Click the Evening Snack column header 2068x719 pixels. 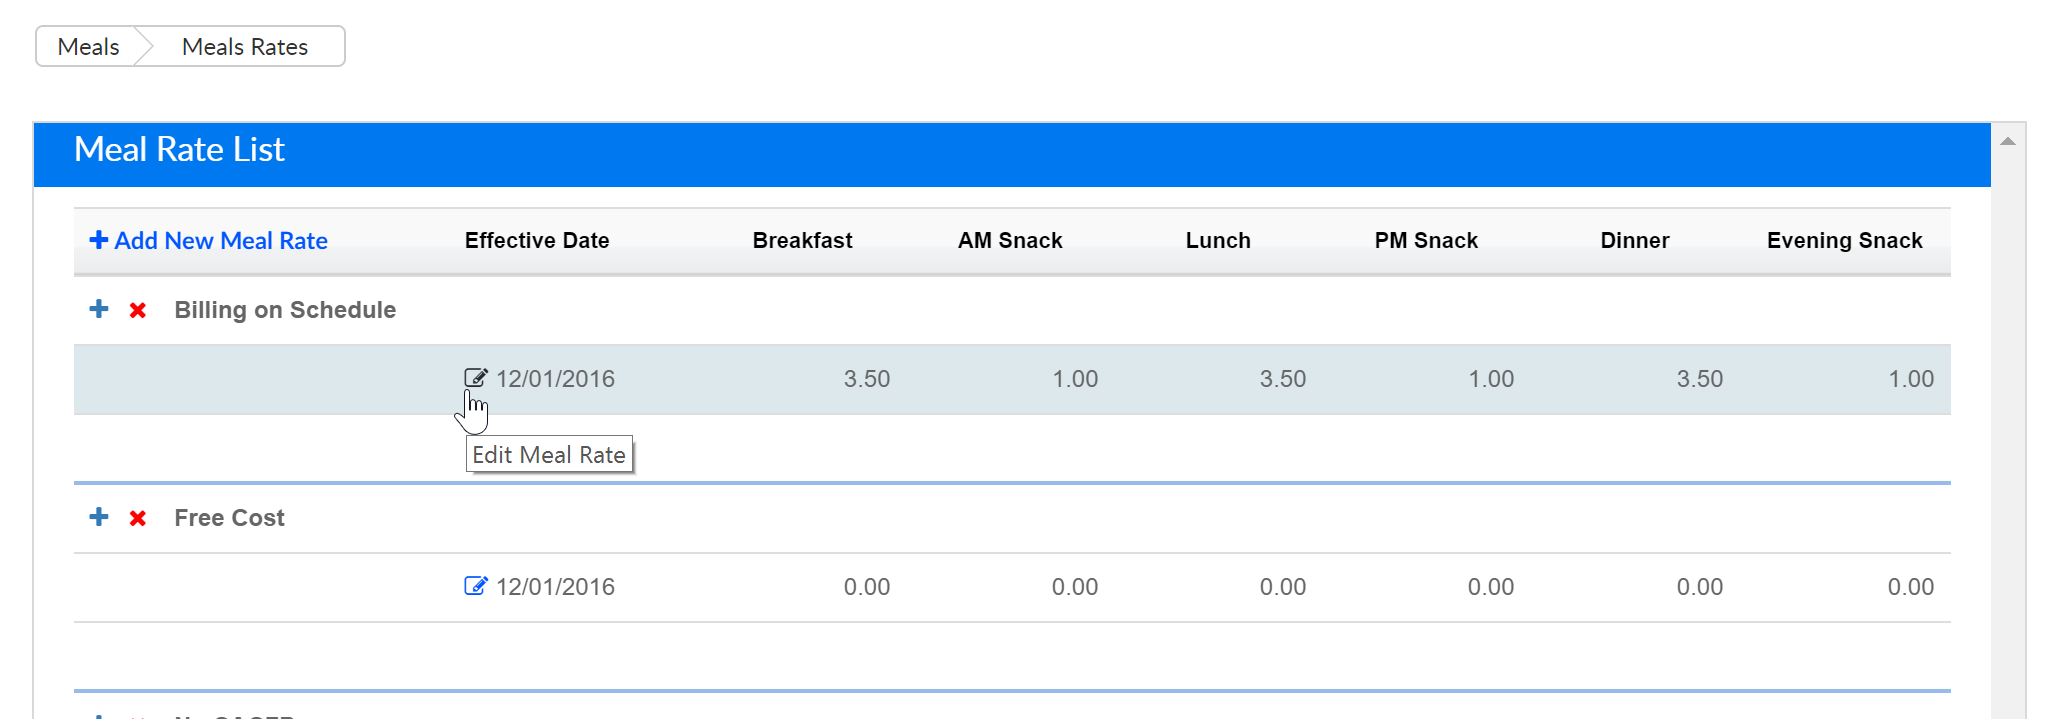pos(1844,240)
